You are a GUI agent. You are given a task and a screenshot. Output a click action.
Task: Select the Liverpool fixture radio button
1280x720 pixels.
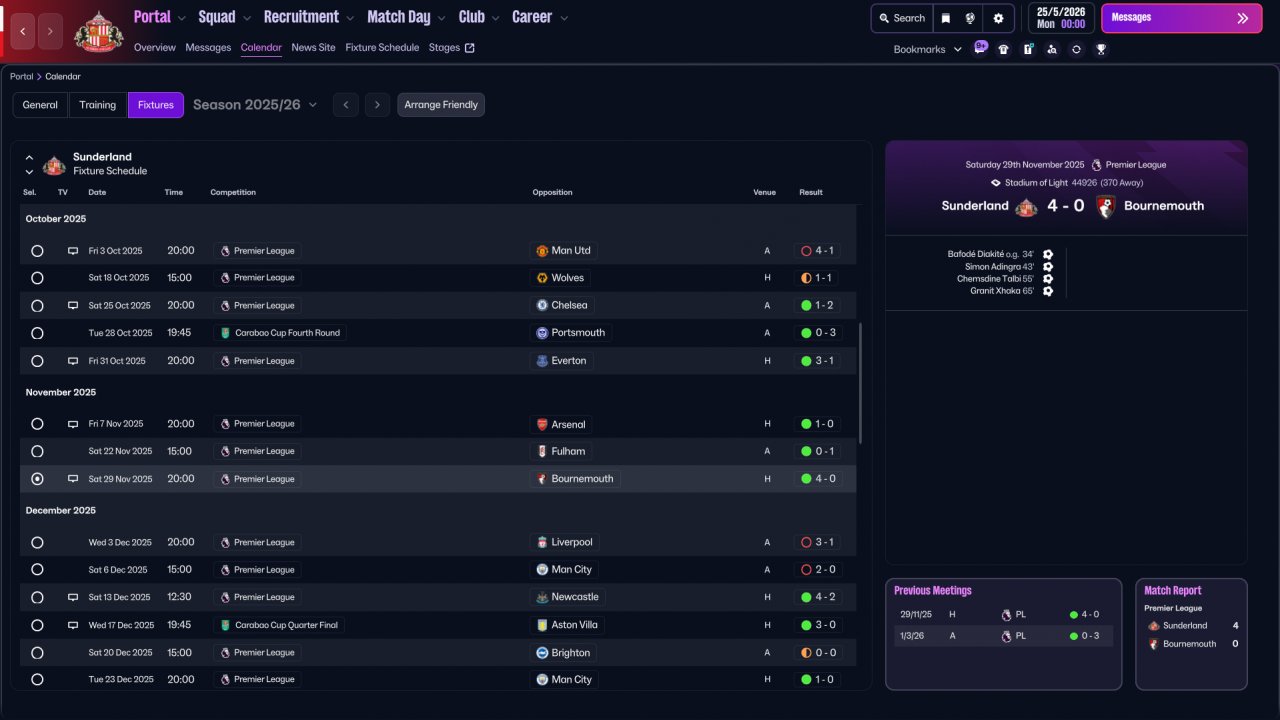[x=37, y=542]
